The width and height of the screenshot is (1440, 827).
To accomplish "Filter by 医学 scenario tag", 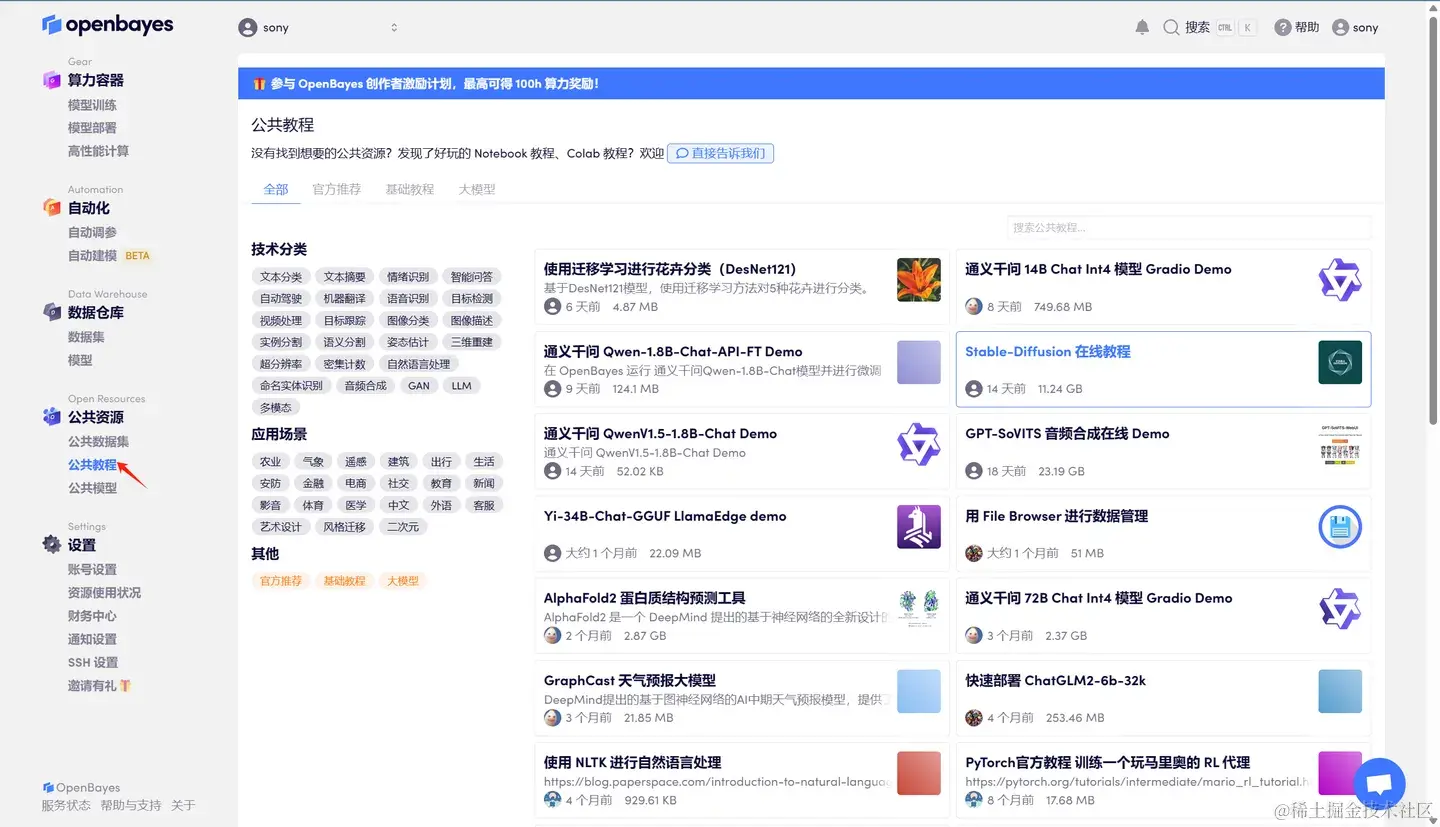I will [x=356, y=505].
